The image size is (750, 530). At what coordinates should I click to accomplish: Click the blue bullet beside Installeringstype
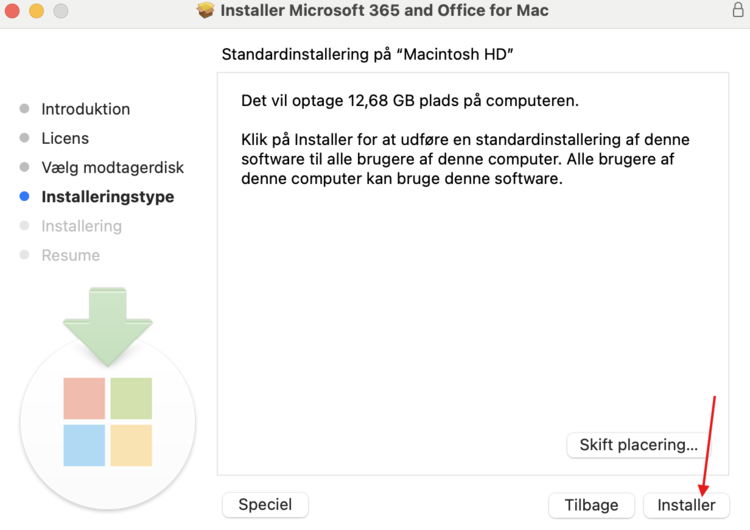(24, 197)
